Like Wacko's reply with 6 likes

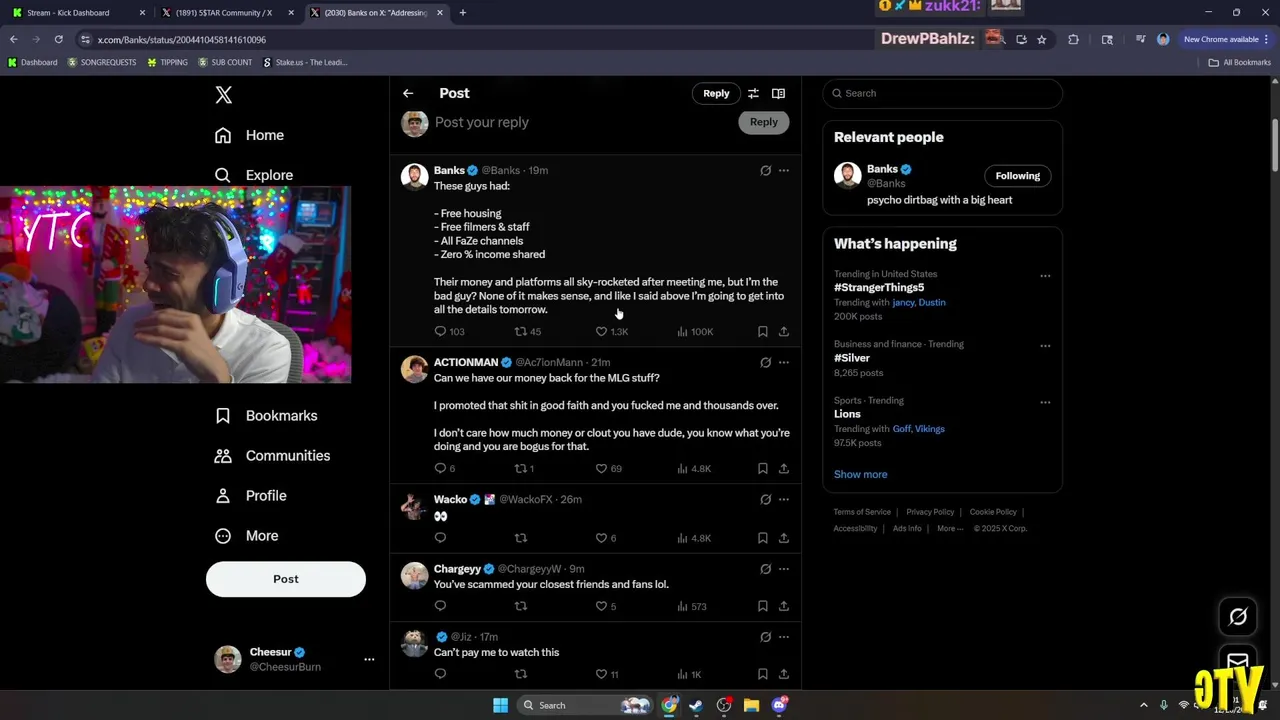(x=606, y=538)
